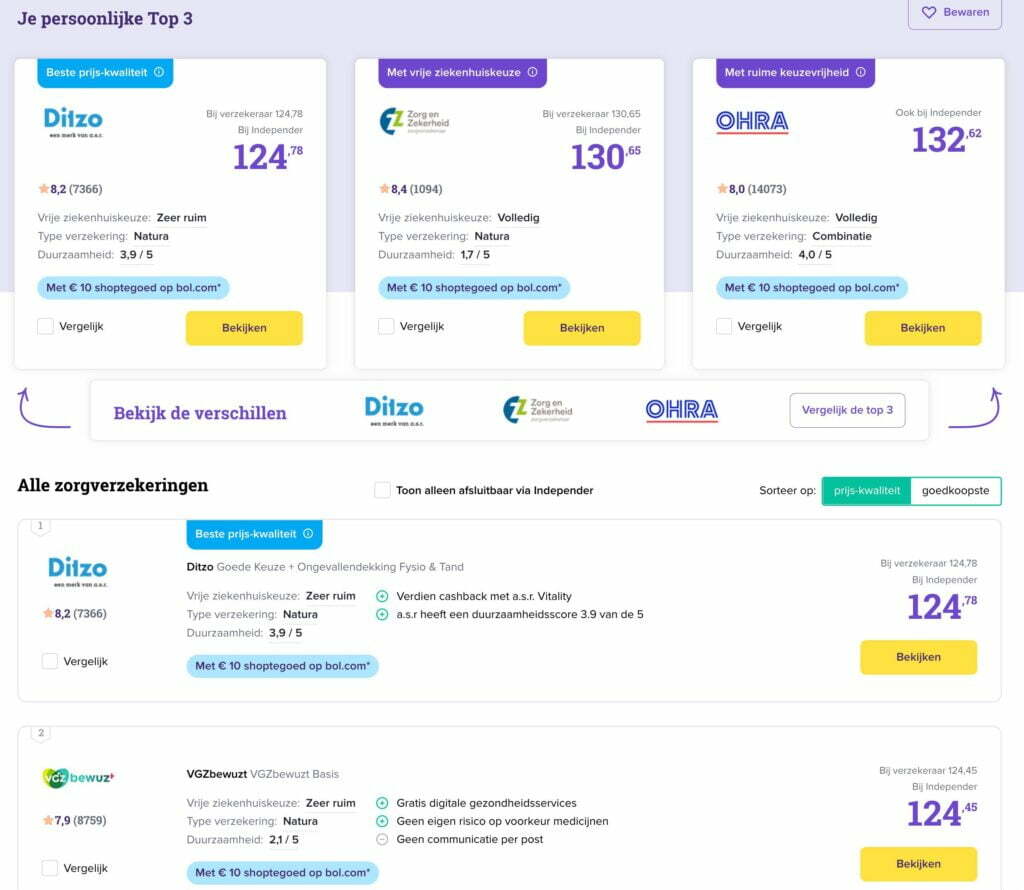Click Bekijken for VGZbewuzt Basis listing
This screenshot has width=1024, height=890.
point(918,864)
